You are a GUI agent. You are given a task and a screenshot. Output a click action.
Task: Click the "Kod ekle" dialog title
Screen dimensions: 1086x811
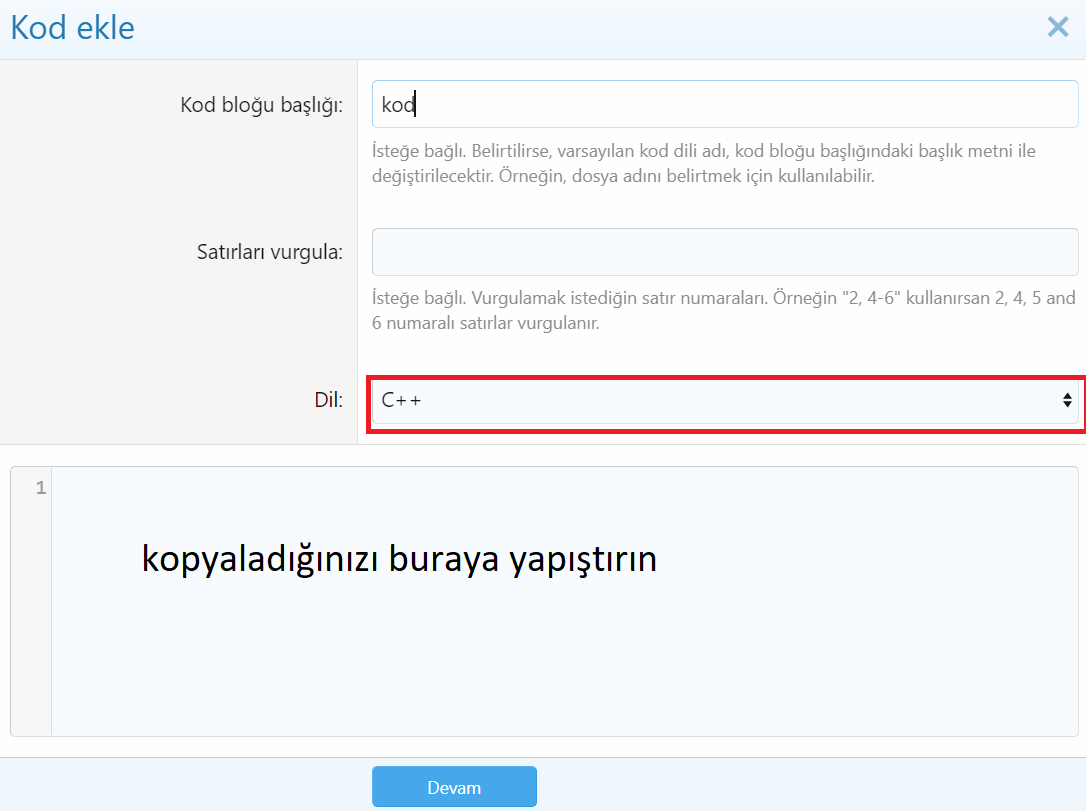point(73,27)
